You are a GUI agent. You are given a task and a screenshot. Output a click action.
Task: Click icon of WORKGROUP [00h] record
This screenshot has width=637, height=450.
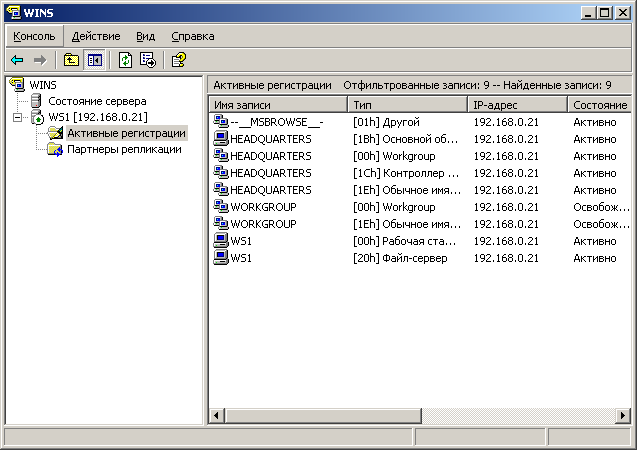[x=221, y=207]
